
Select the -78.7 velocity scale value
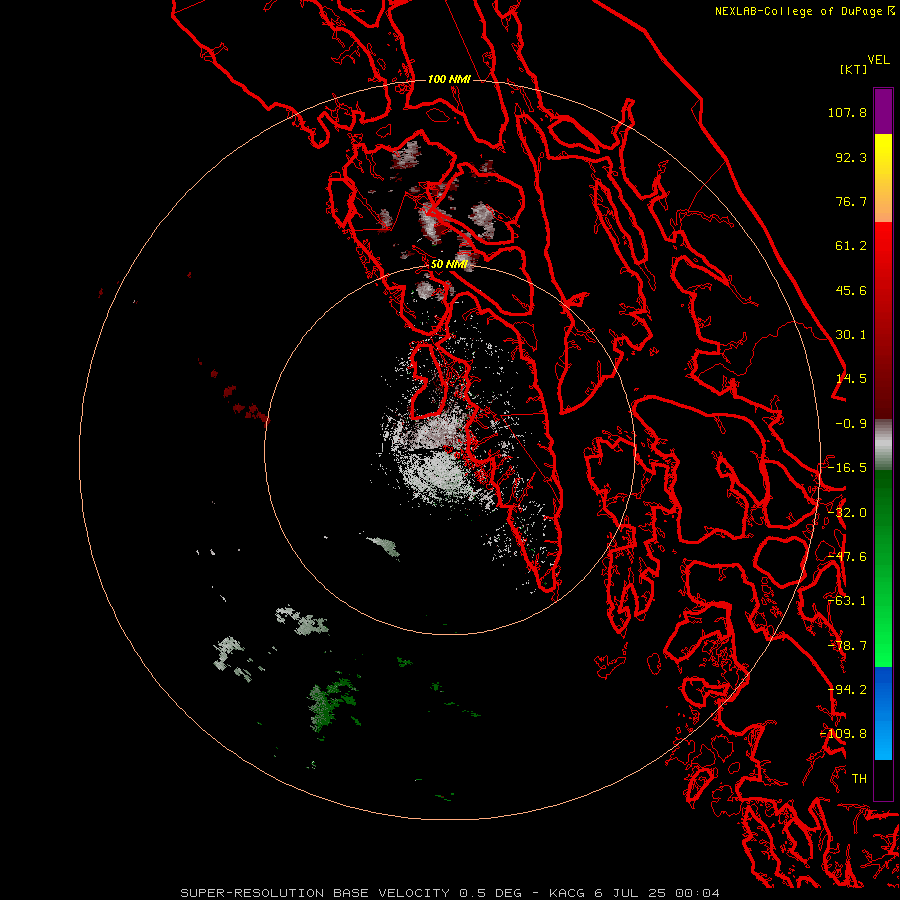point(847,646)
